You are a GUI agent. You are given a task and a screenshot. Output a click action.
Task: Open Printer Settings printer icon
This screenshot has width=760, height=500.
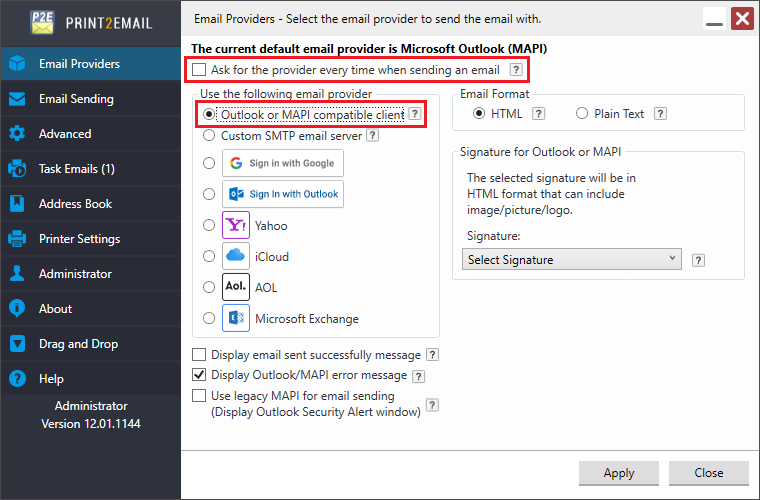(17, 239)
